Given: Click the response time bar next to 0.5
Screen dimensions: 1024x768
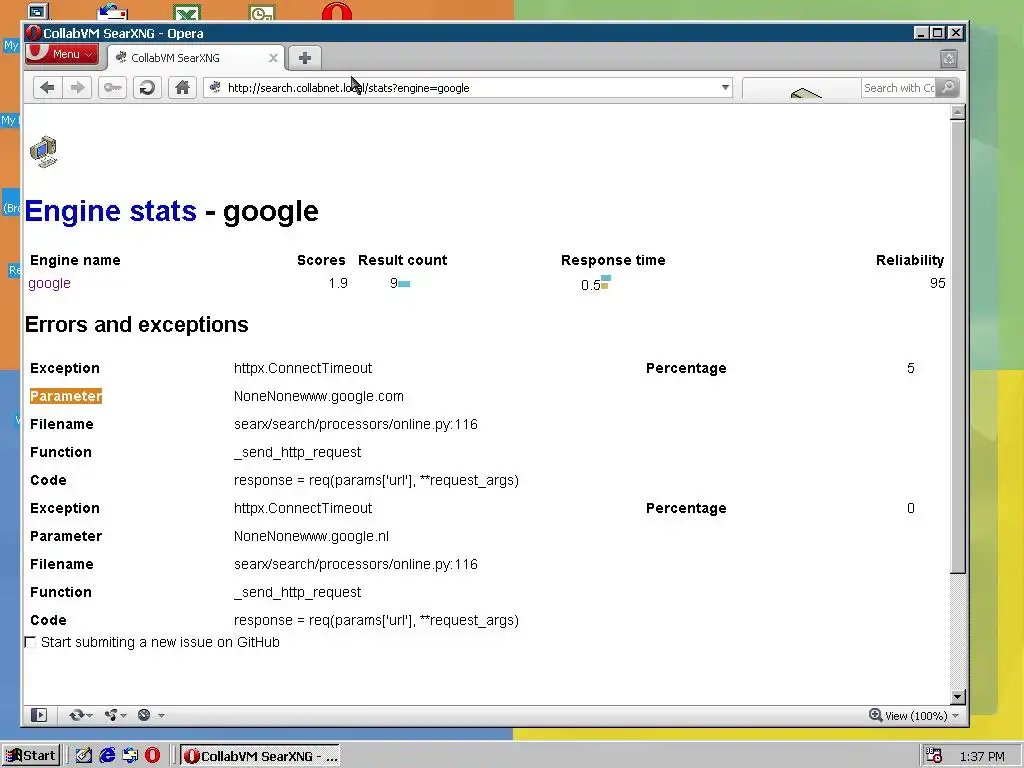Looking at the screenshot, I should point(605,281).
